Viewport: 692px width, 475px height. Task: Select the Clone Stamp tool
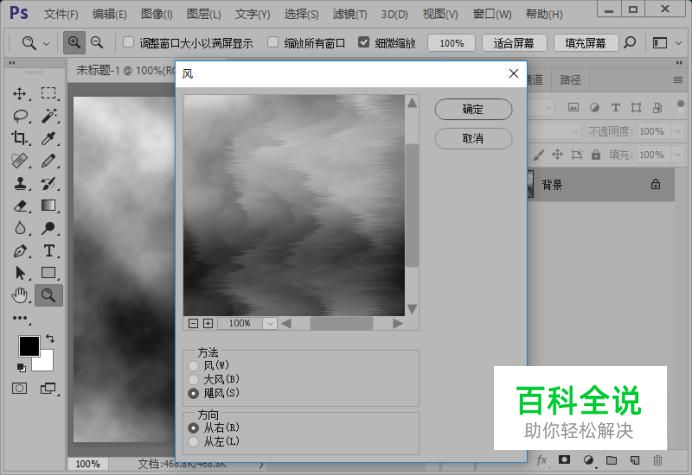click(x=19, y=183)
